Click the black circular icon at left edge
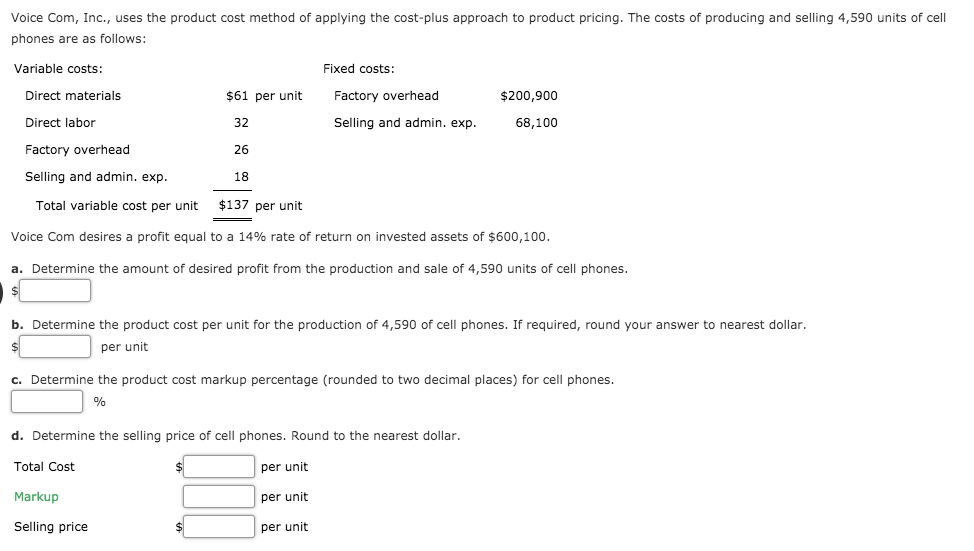974x551 pixels. click(x=1, y=292)
